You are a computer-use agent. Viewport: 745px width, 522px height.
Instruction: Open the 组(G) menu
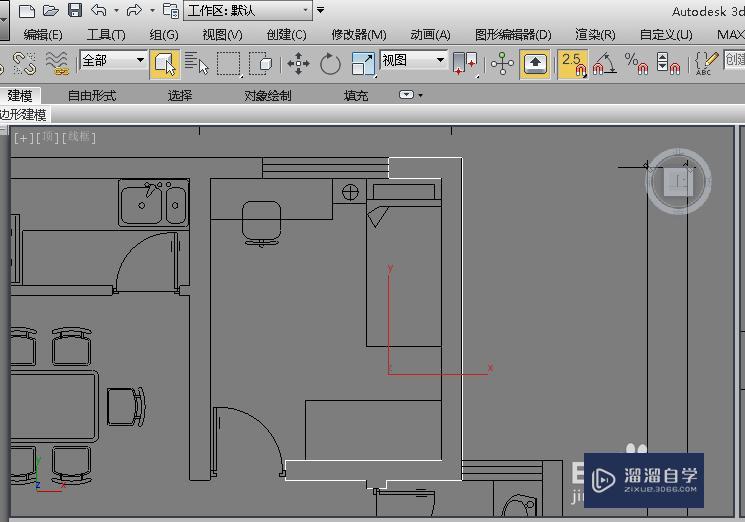164,35
